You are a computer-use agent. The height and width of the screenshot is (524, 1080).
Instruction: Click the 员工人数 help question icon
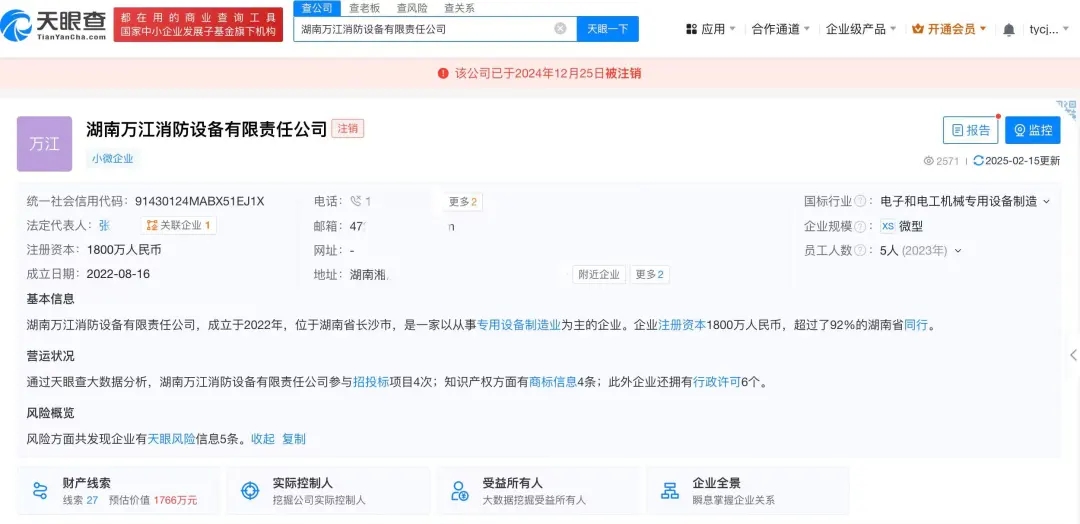click(x=860, y=251)
